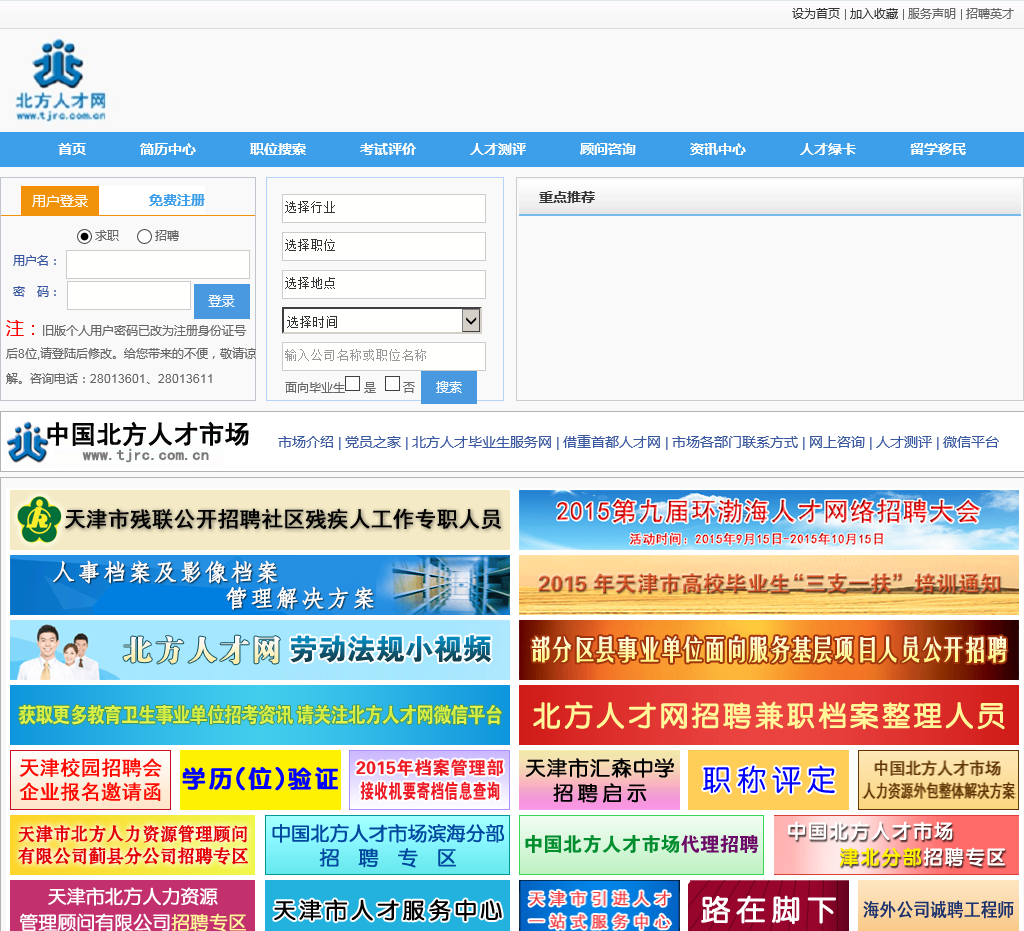Check the 否 graduate checkbox
Viewport: 1024px width, 931px height.
click(392, 384)
